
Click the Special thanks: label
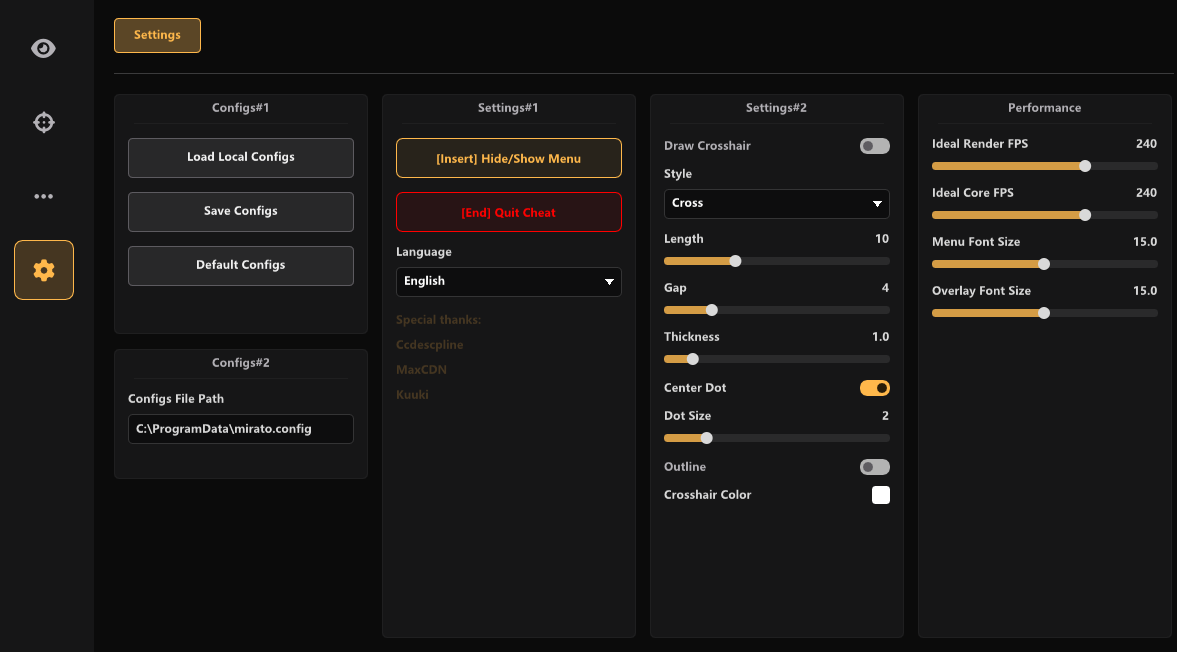438,320
